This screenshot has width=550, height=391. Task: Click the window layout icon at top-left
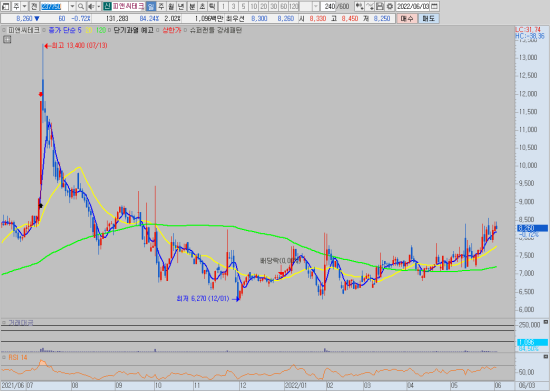pyautogui.click(x=5, y=6)
